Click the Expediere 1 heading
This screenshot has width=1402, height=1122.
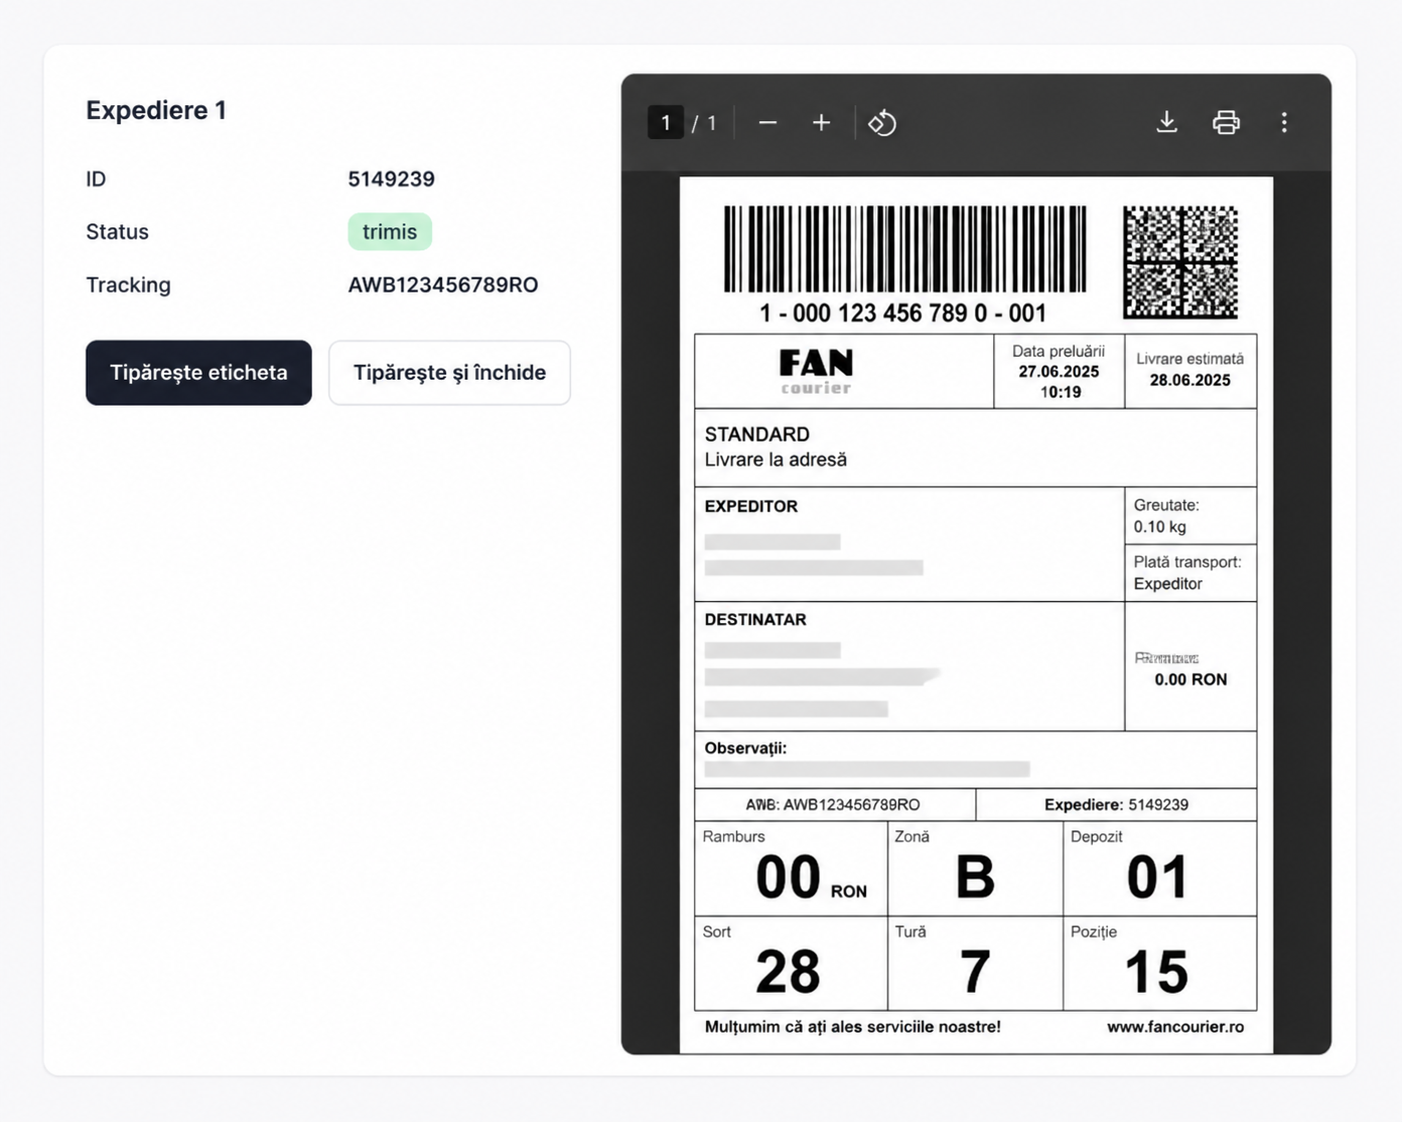(156, 110)
